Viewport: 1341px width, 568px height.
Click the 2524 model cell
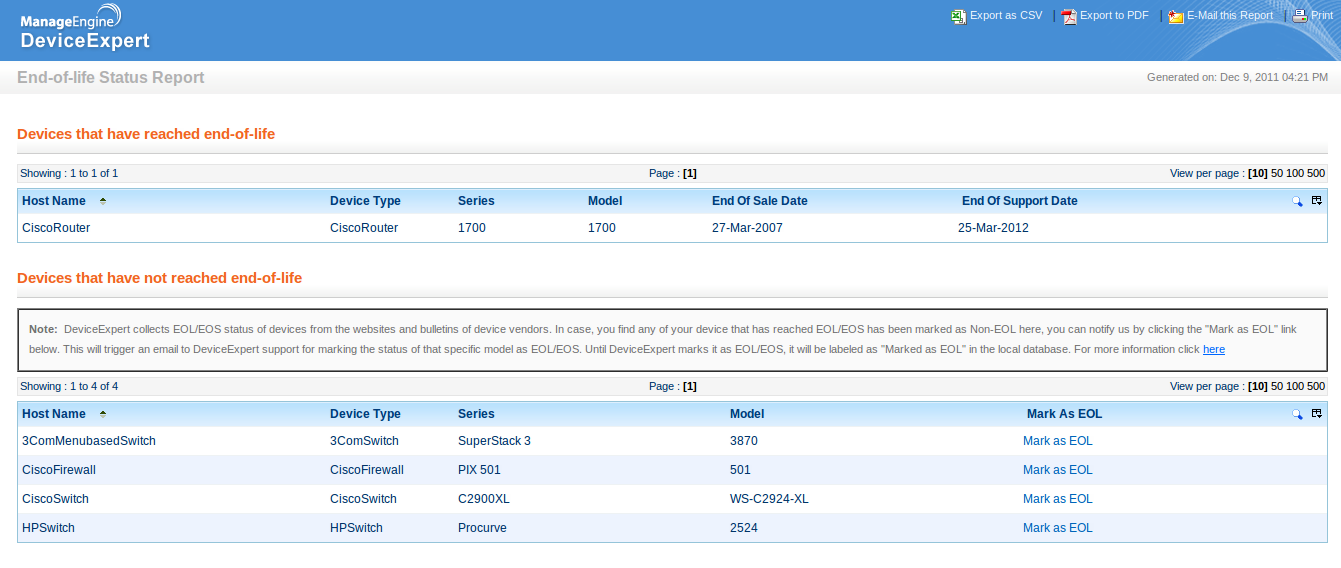pyautogui.click(x=743, y=528)
